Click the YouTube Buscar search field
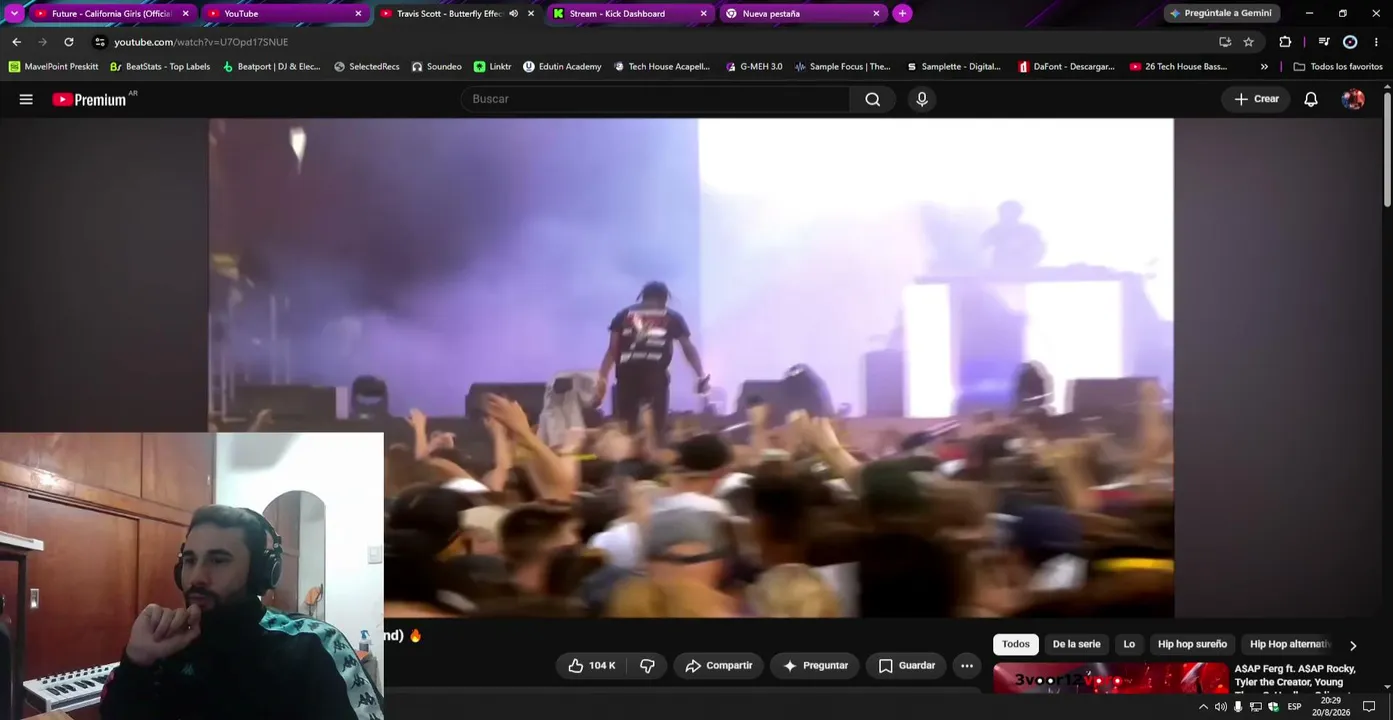The image size is (1393, 720). (655, 99)
